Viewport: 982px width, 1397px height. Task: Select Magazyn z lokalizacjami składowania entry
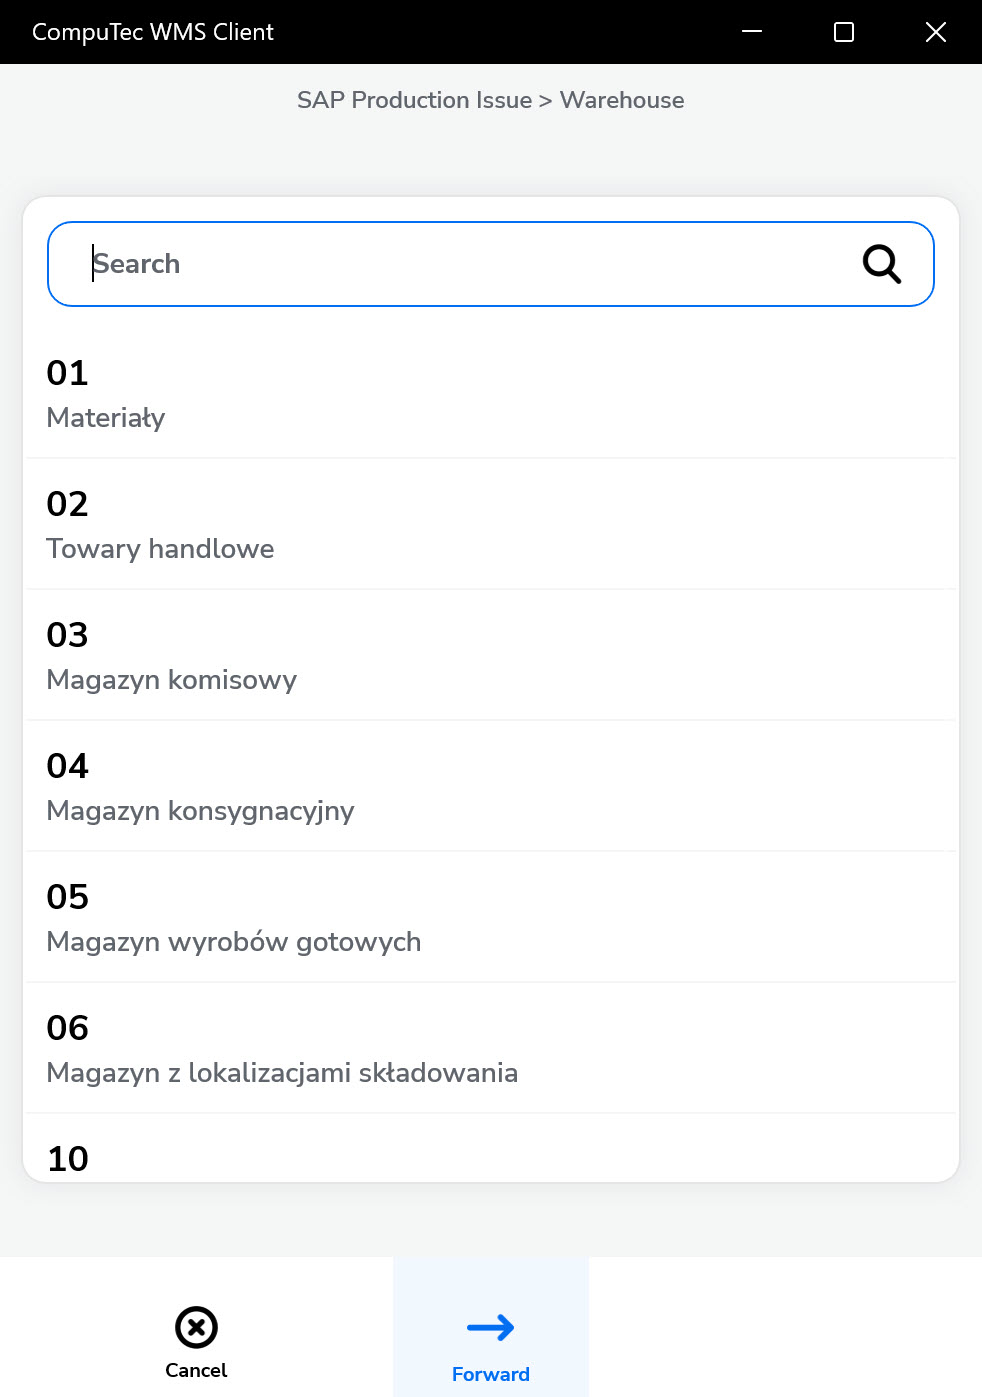coord(490,1049)
